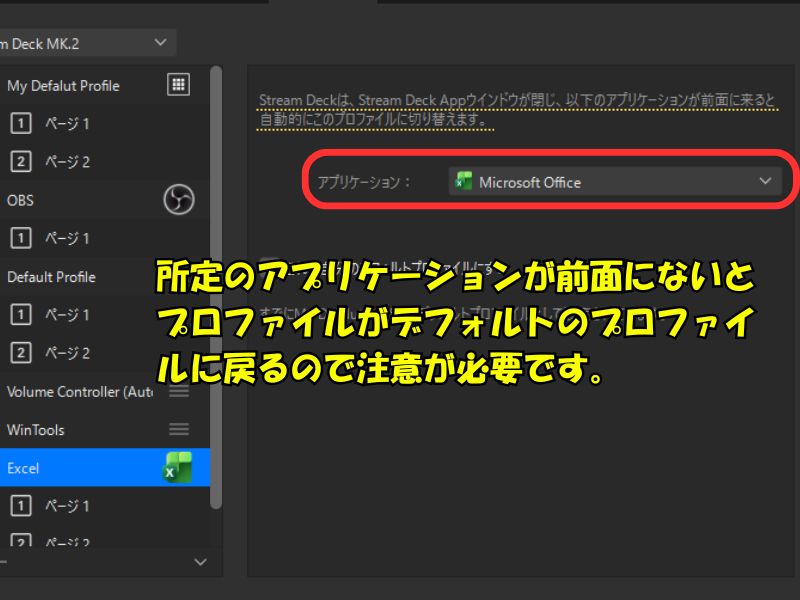Click page 1 number icon under OBS
This screenshot has height=600, width=800.
(20, 238)
